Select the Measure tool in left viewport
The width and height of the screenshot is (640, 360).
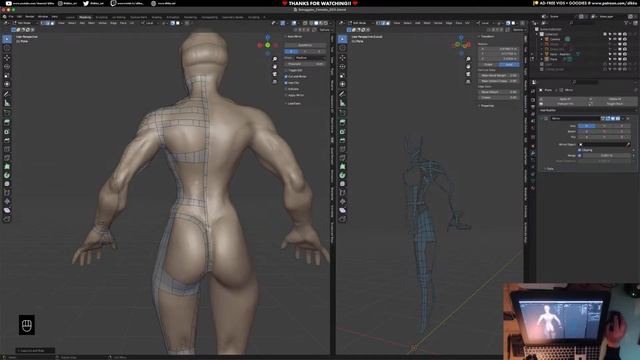tap(7, 103)
